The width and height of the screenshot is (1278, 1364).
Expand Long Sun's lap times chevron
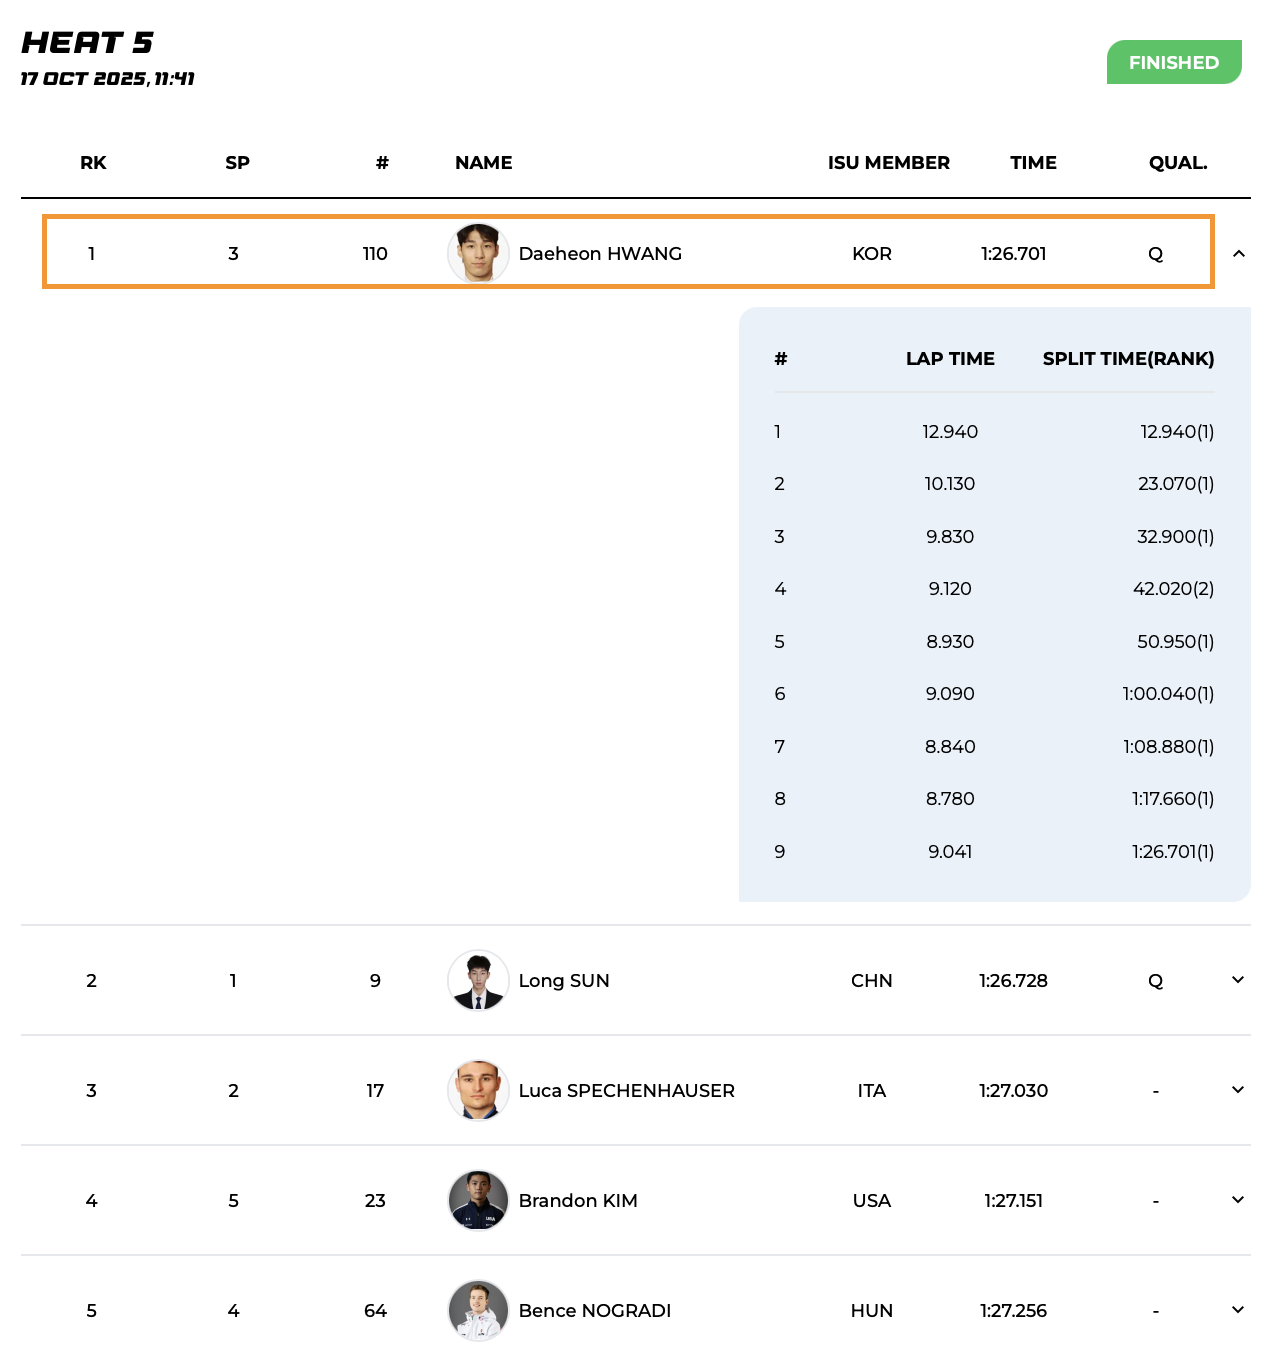coord(1238,980)
